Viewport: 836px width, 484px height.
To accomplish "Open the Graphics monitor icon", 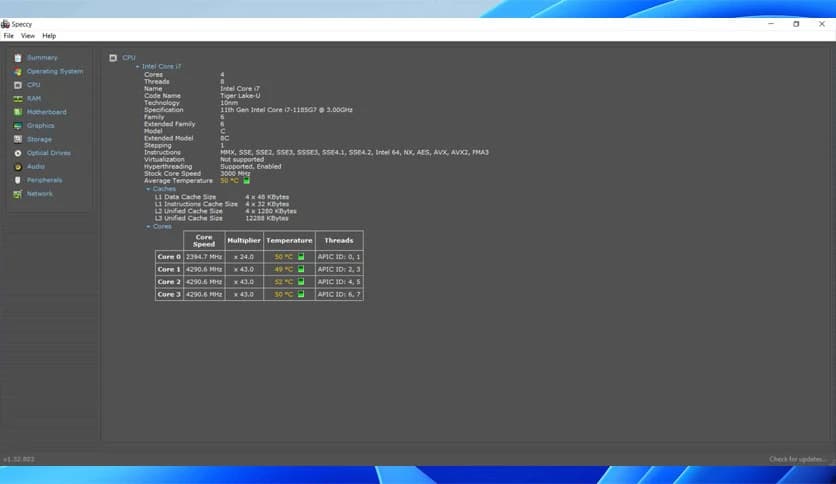I will click(x=18, y=126).
